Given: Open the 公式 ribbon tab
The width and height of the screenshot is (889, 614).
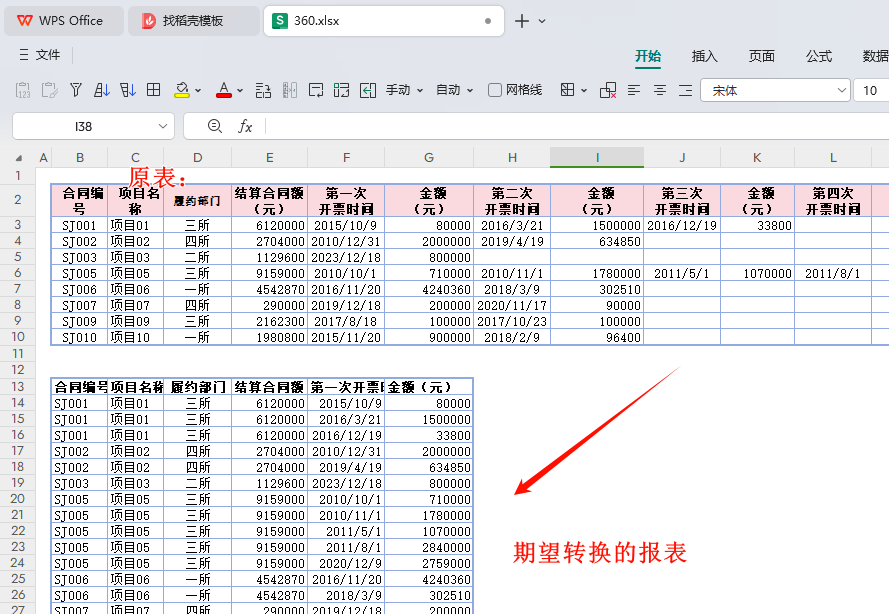Looking at the screenshot, I should pos(819,56).
